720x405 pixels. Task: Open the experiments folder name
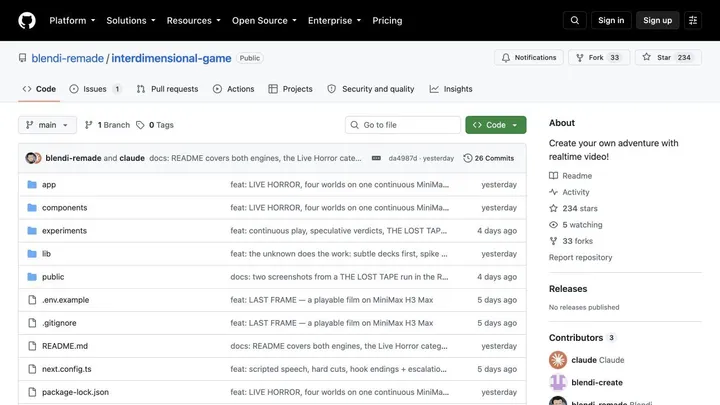coord(64,231)
